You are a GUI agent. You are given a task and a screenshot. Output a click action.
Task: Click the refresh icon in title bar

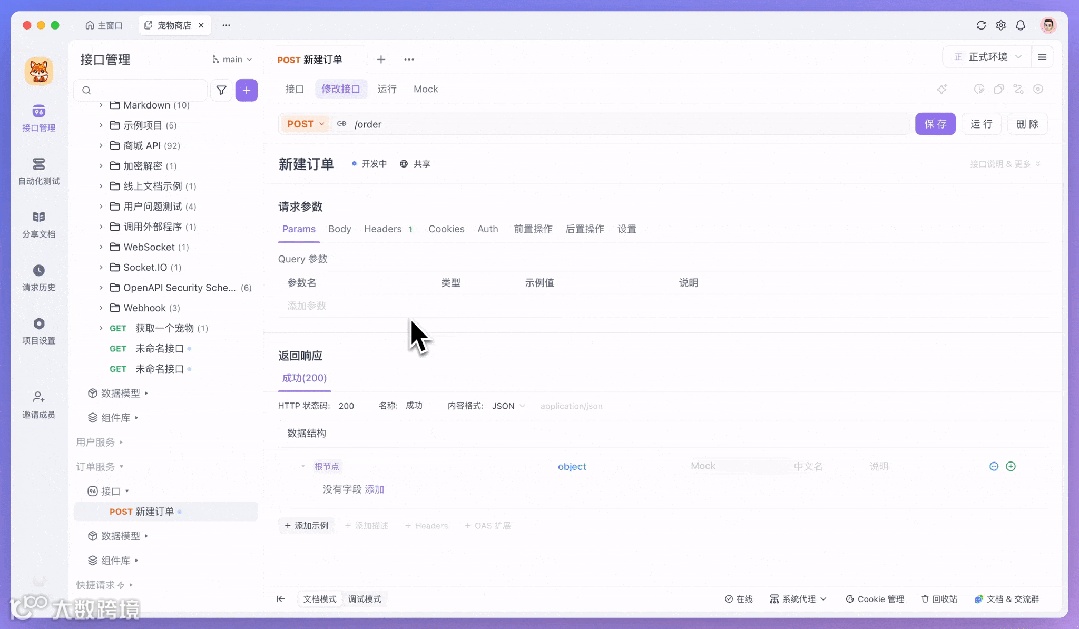coord(981,25)
